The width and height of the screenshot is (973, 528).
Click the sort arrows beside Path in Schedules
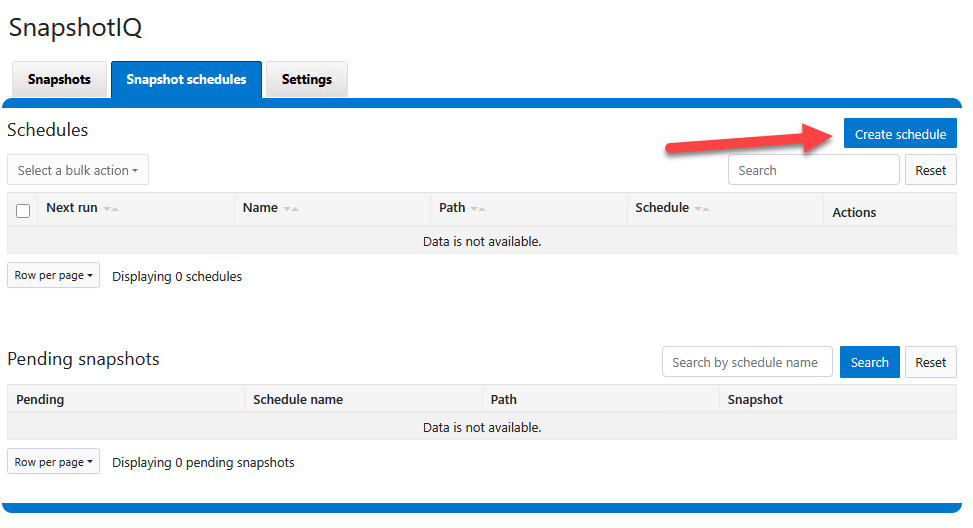478,209
